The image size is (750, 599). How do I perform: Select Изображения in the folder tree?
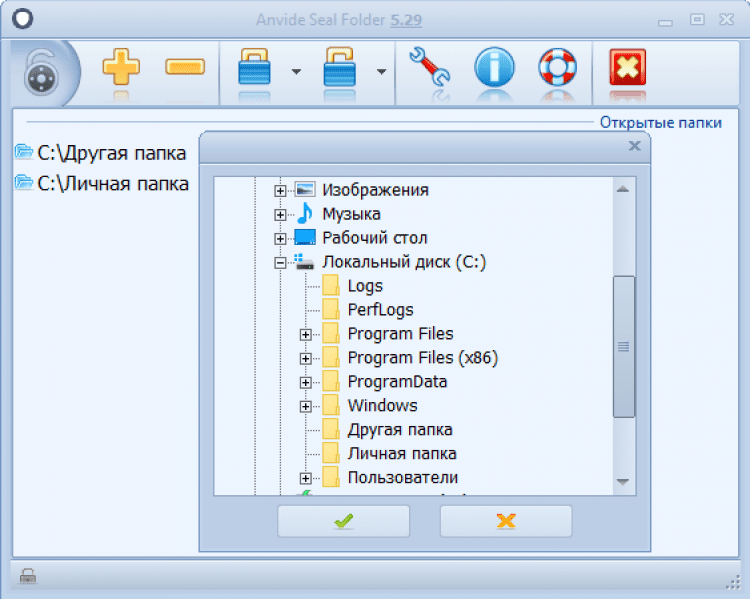tap(375, 190)
